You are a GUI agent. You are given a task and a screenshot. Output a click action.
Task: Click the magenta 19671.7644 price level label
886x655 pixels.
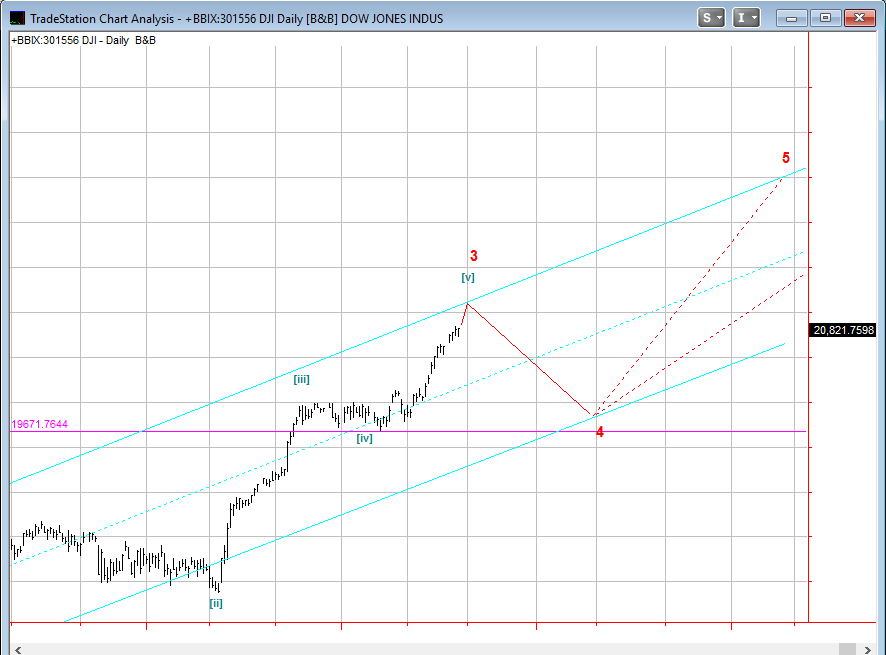click(40, 424)
